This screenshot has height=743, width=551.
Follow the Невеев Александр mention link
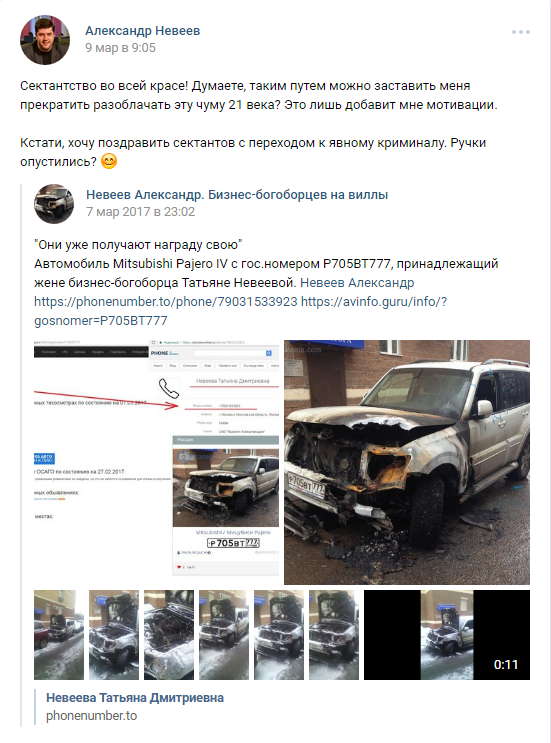pyautogui.click(x=357, y=283)
